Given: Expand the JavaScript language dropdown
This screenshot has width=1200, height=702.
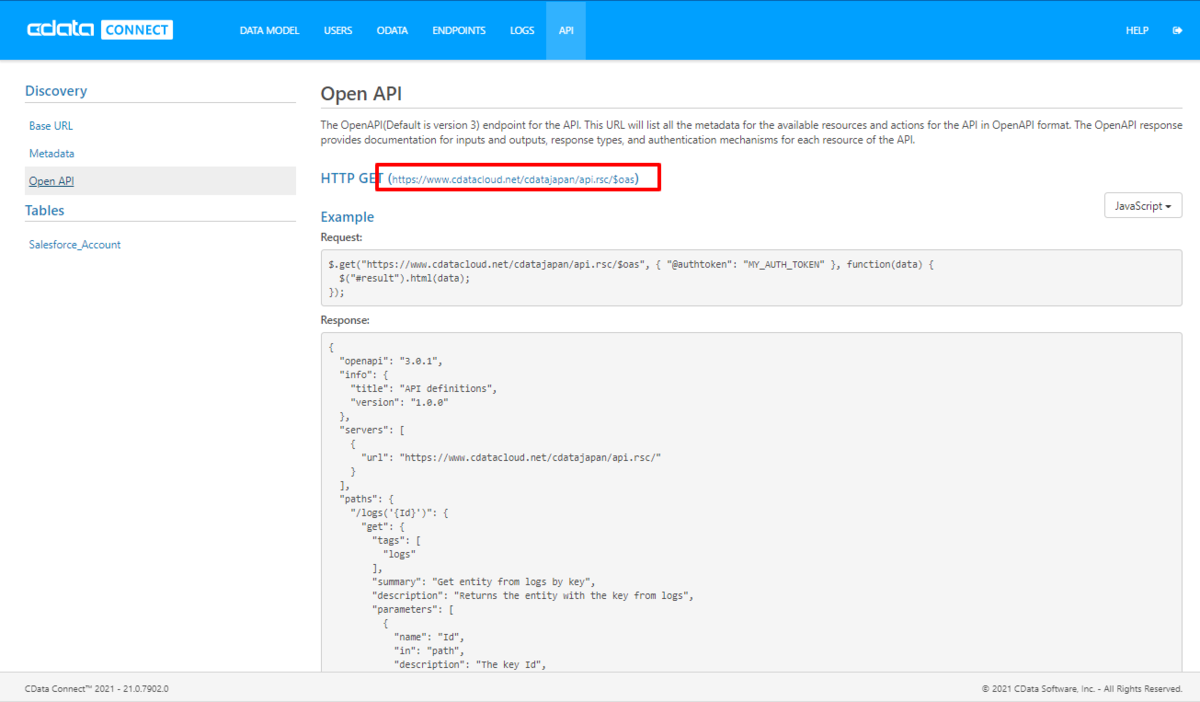Looking at the screenshot, I should [x=1143, y=206].
